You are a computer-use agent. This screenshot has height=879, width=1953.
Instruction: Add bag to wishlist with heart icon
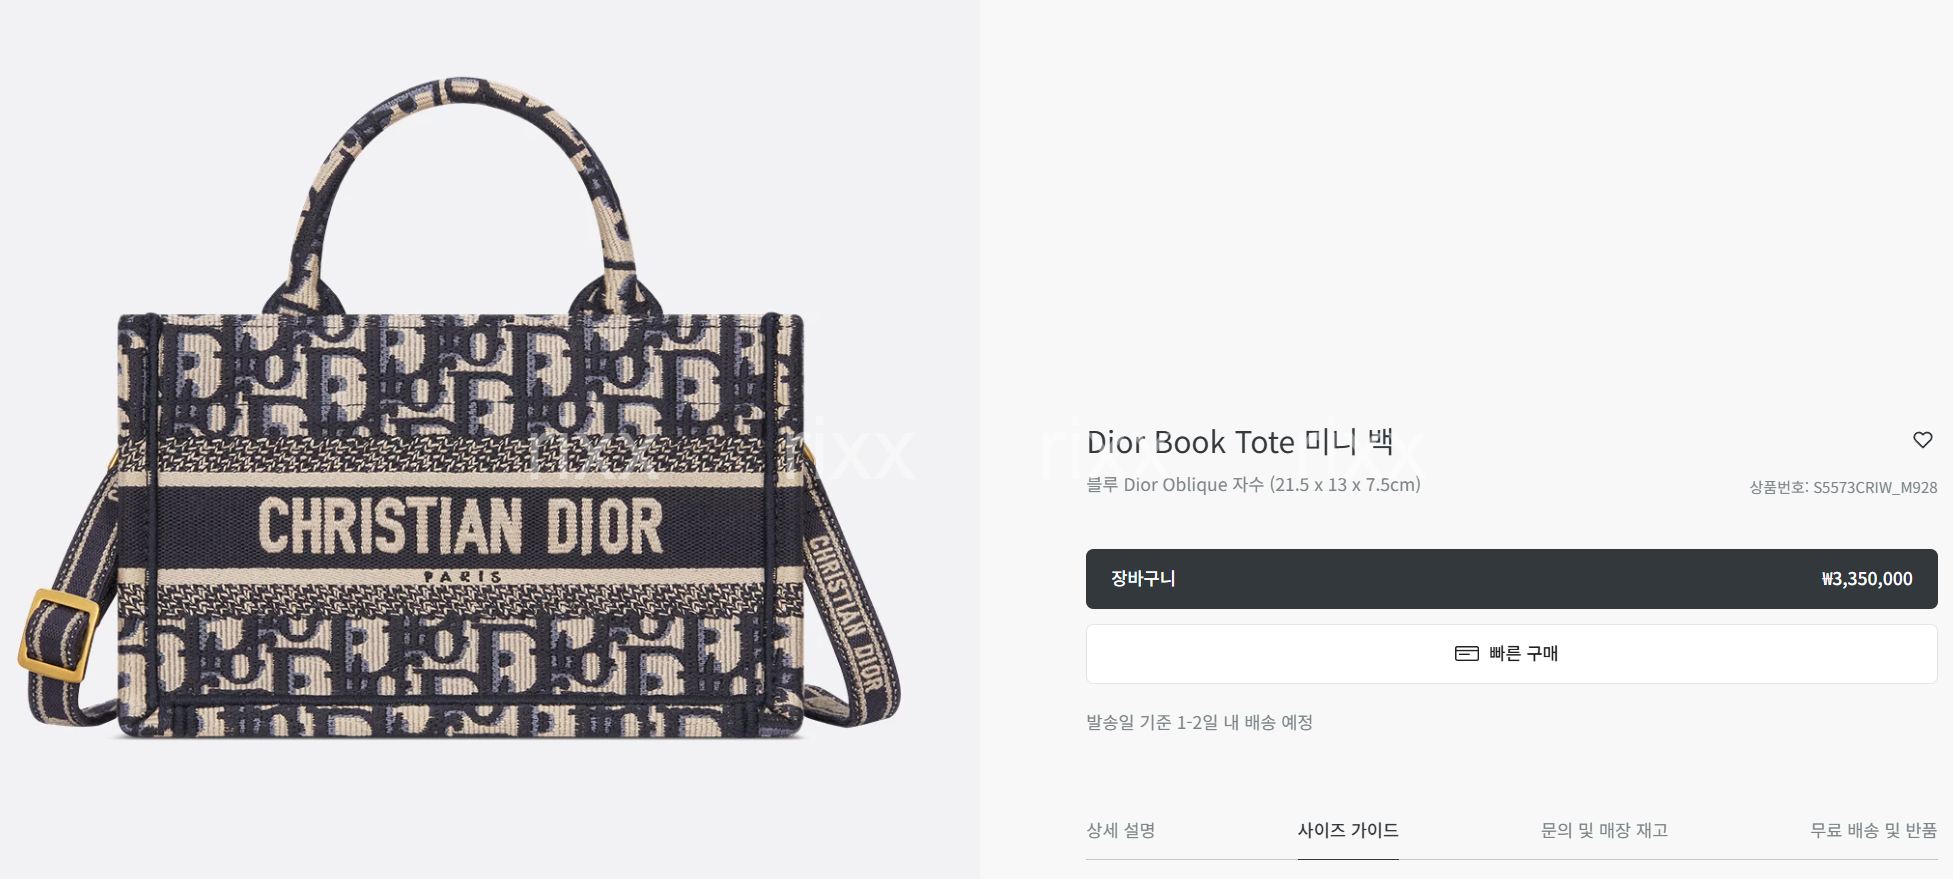point(1922,440)
